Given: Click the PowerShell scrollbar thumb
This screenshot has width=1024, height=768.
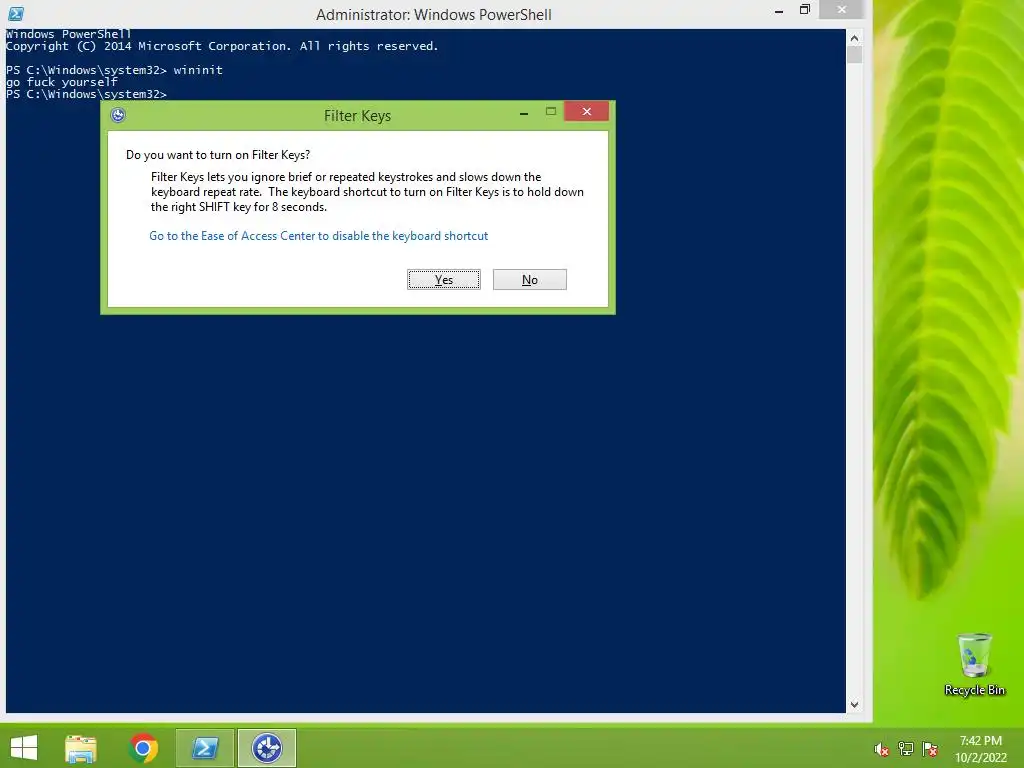Looking at the screenshot, I should tap(854, 55).
